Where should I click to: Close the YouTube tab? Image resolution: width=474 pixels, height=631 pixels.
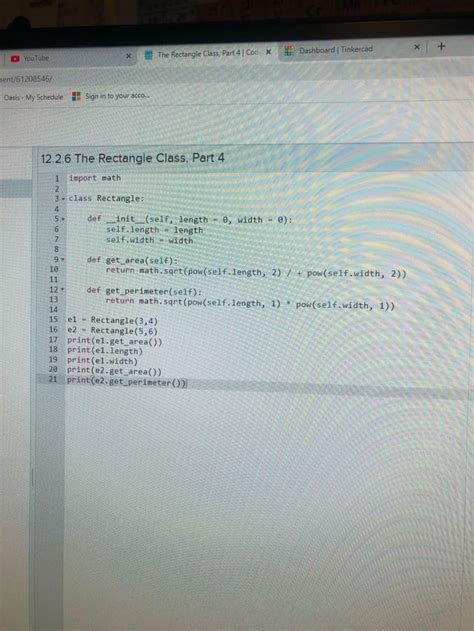(128, 56)
